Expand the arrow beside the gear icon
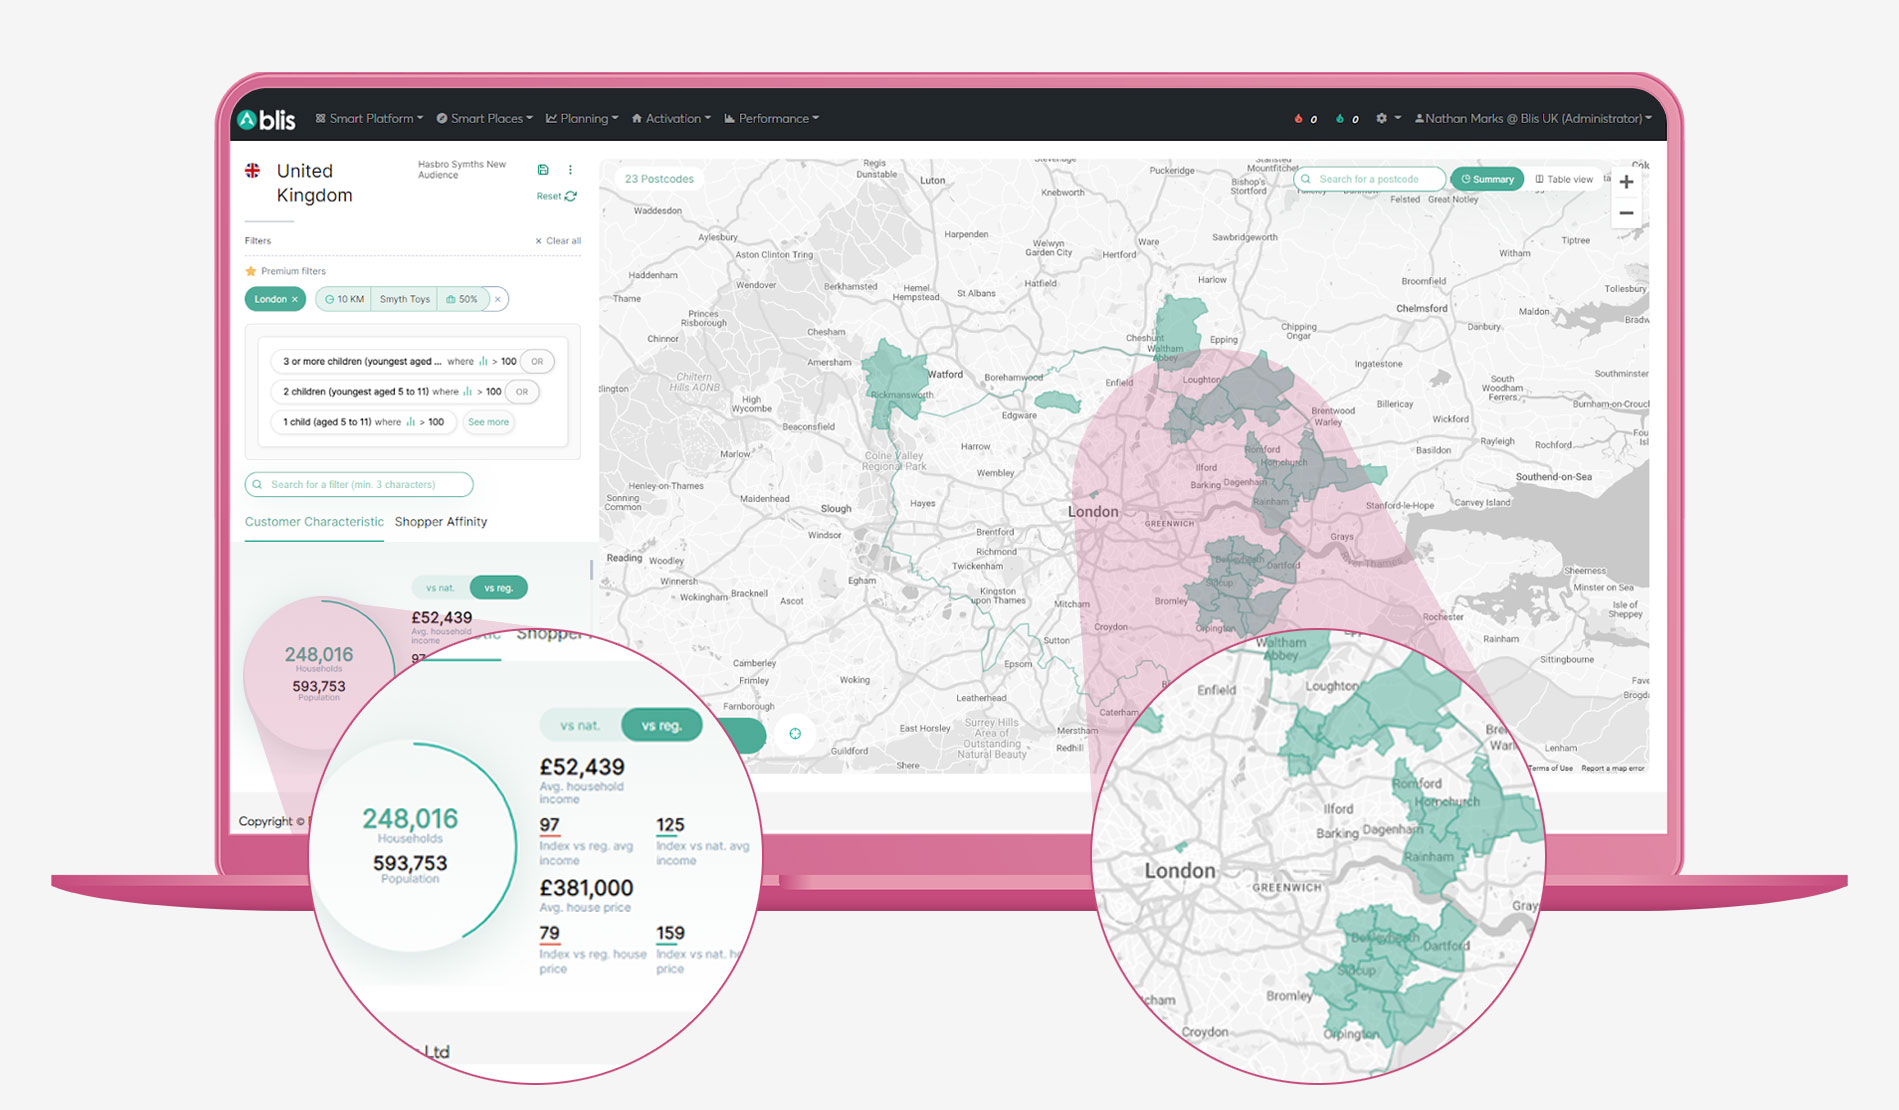The height and width of the screenshot is (1110, 1899). pyautogui.click(x=1397, y=118)
